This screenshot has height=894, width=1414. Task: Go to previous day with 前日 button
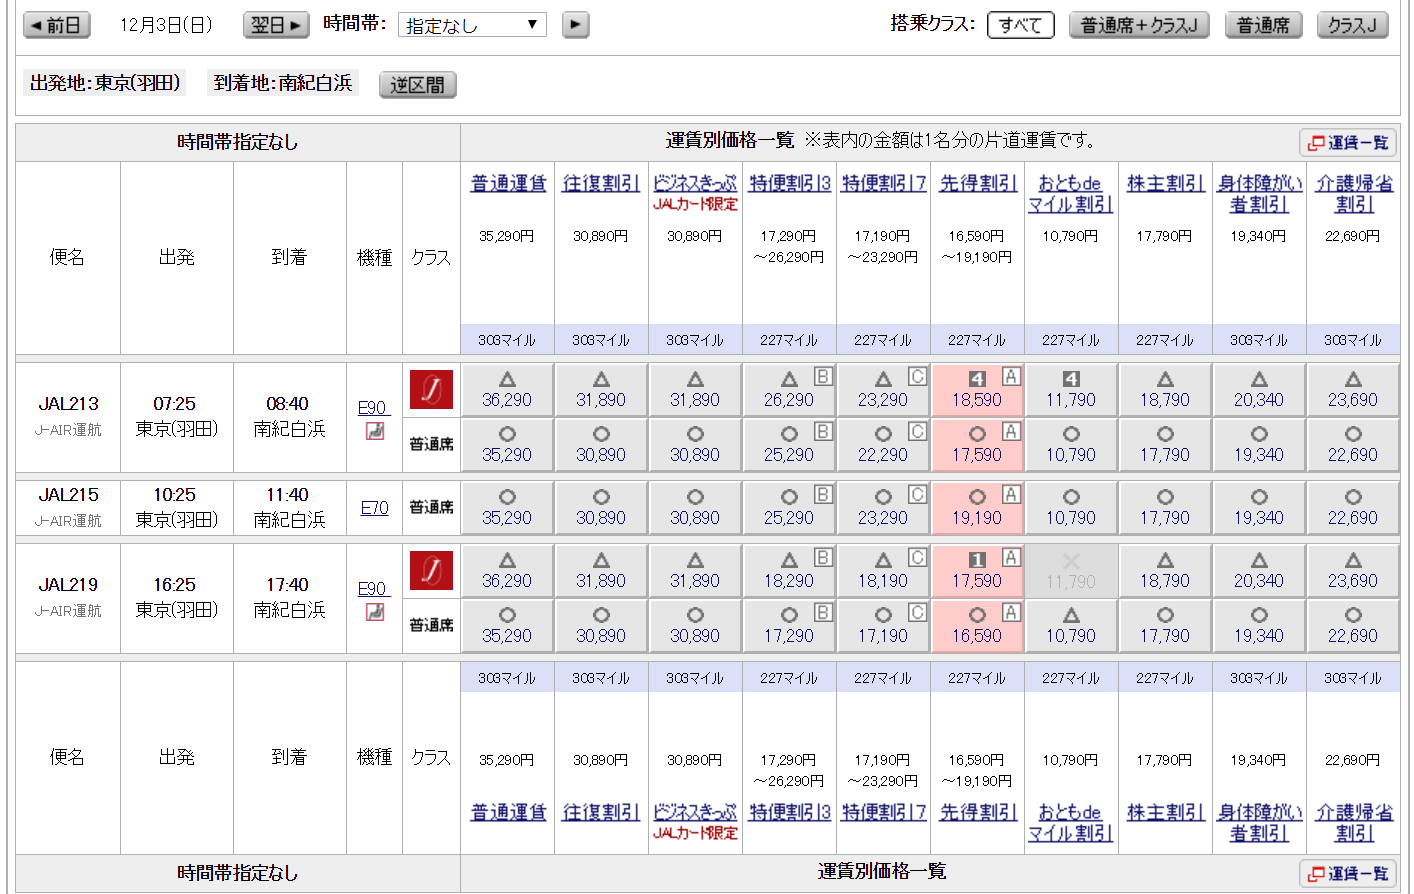pos(57,25)
